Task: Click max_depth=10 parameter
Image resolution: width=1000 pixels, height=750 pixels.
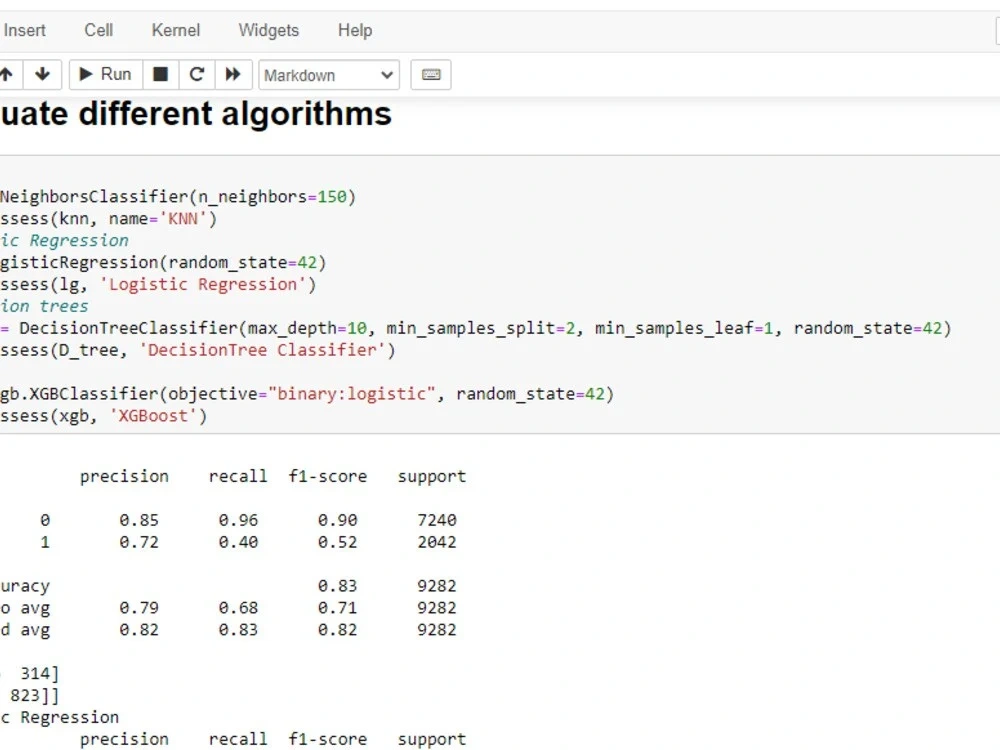Action: 307,328
